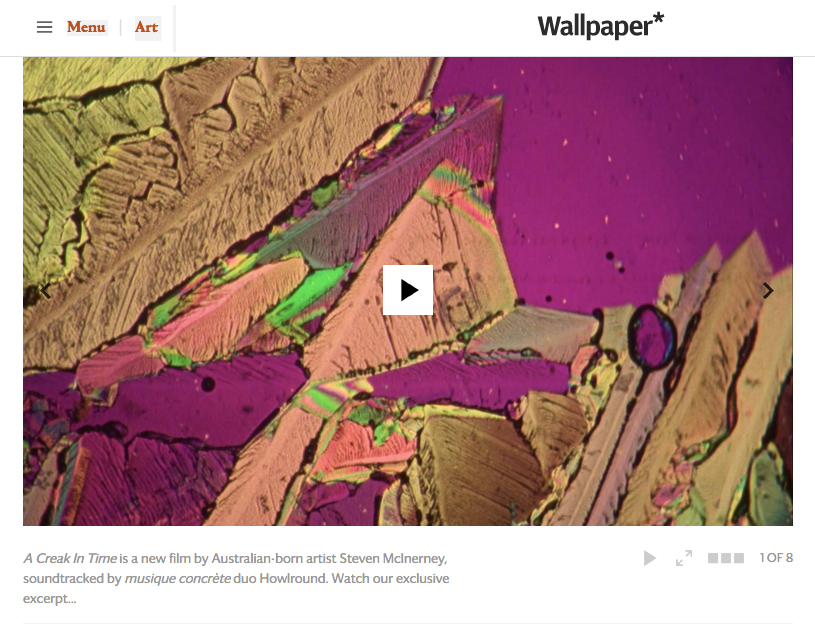
Task: Go to the Art section
Action: [x=147, y=27]
